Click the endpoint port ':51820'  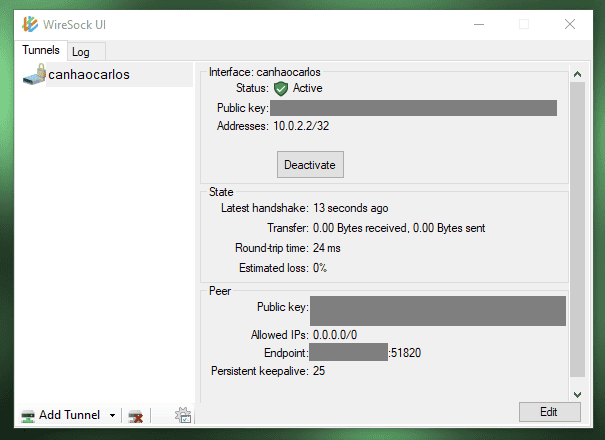405,353
